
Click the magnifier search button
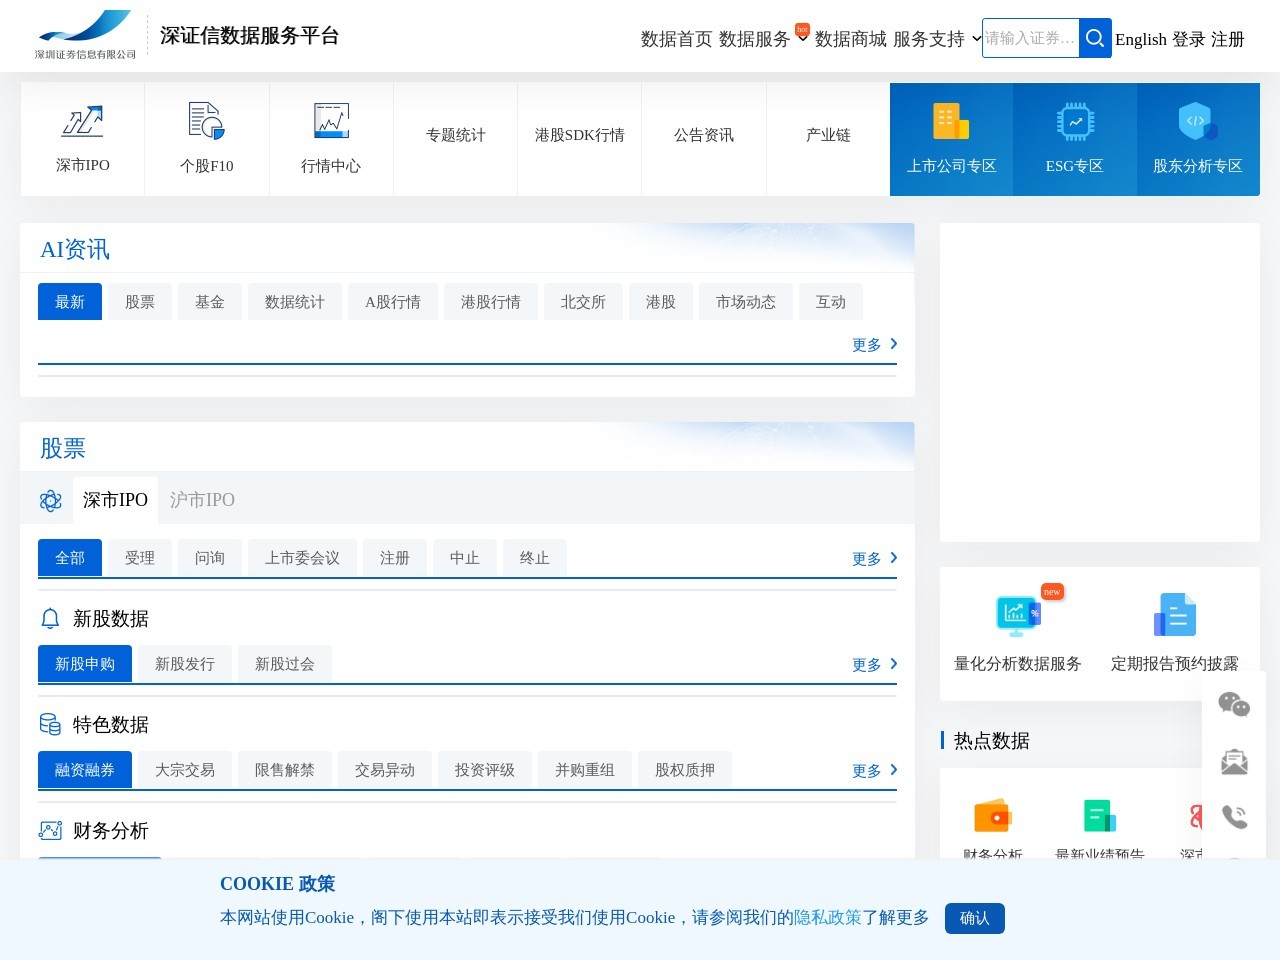pyautogui.click(x=1095, y=38)
